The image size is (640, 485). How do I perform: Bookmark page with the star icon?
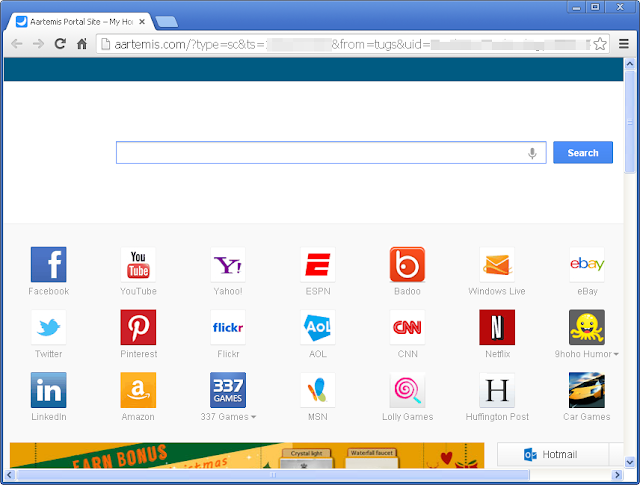click(600, 44)
